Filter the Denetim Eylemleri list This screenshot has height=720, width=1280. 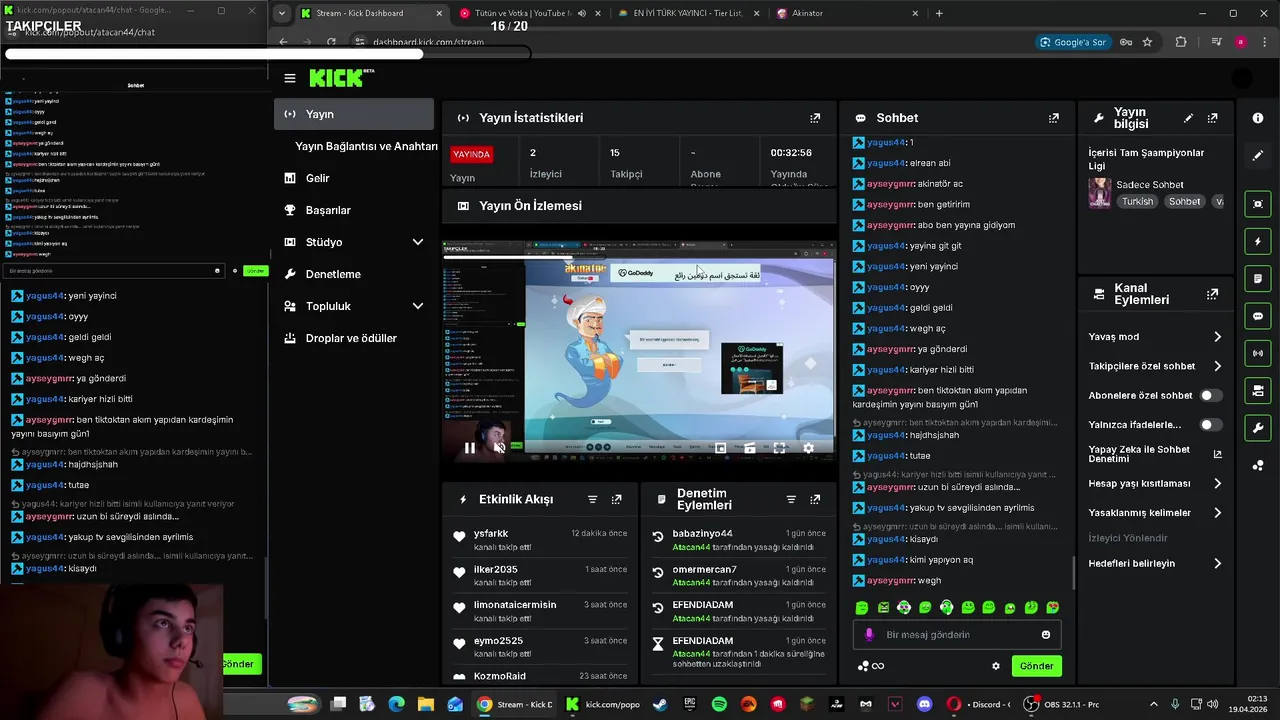[791, 499]
